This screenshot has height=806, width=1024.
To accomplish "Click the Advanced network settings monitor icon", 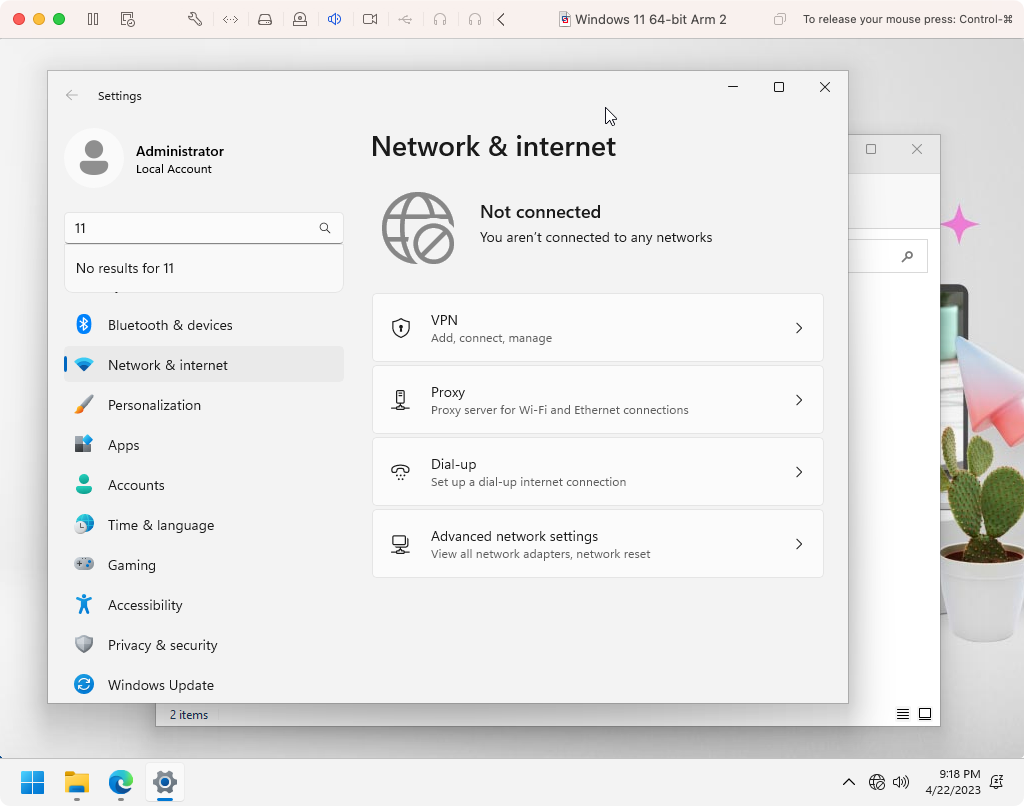I will 400,543.
